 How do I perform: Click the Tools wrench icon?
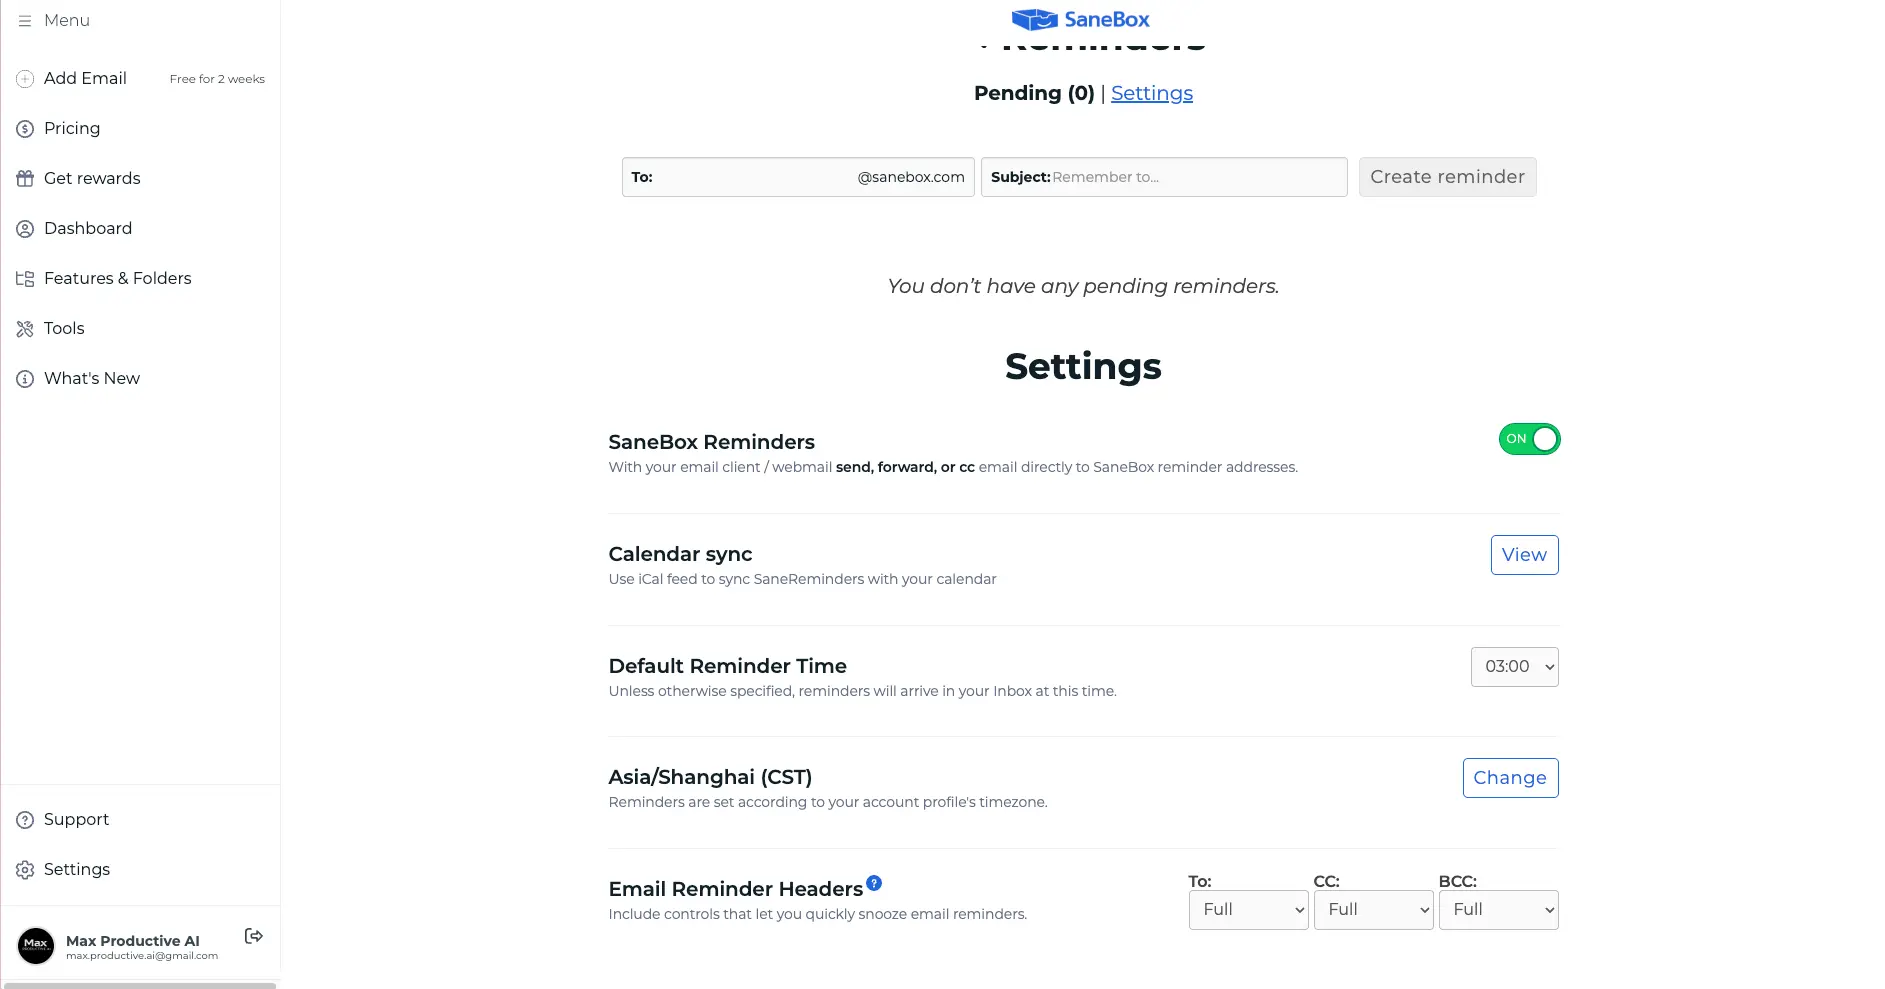pos(25,328)
